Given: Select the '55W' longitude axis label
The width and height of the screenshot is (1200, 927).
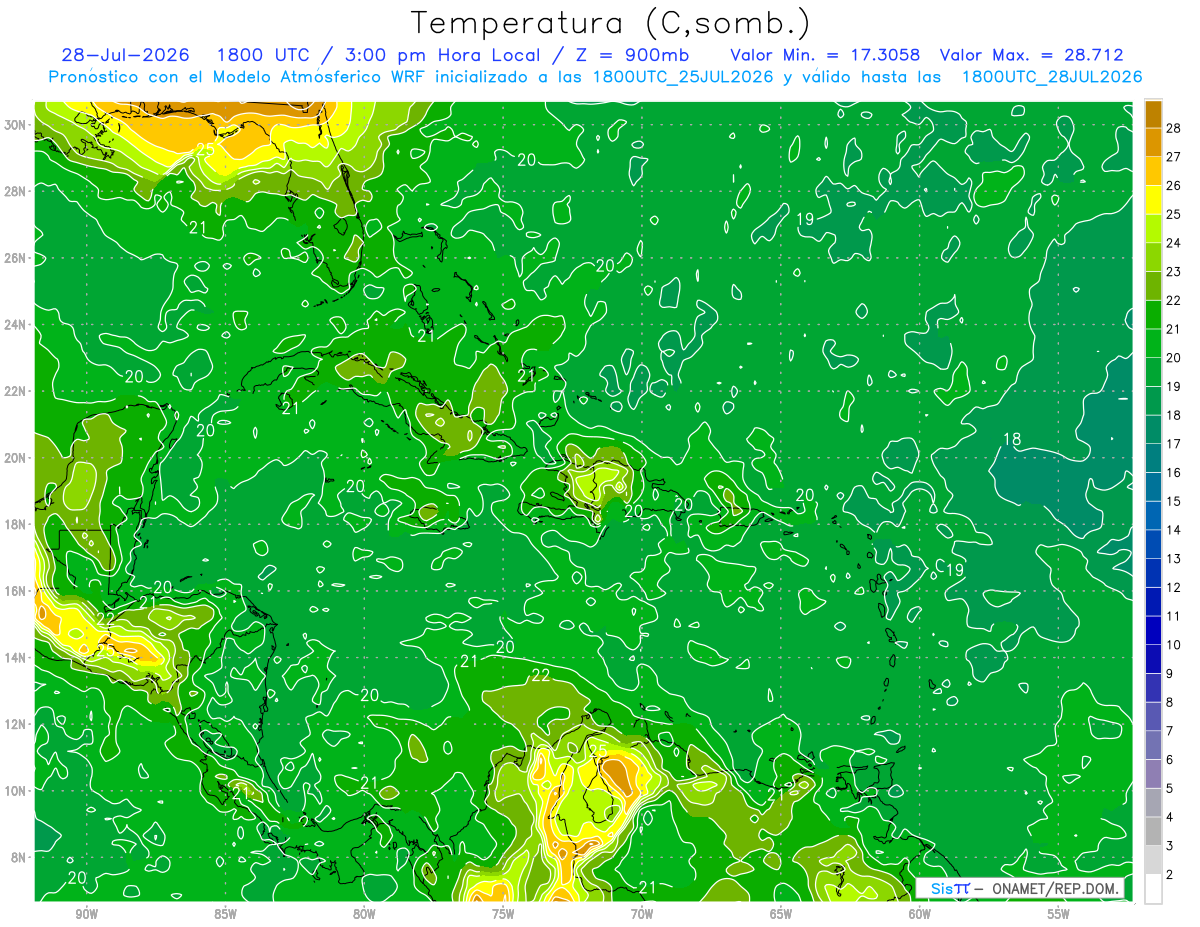Looking at the screenshot, I should [1059, 914].
